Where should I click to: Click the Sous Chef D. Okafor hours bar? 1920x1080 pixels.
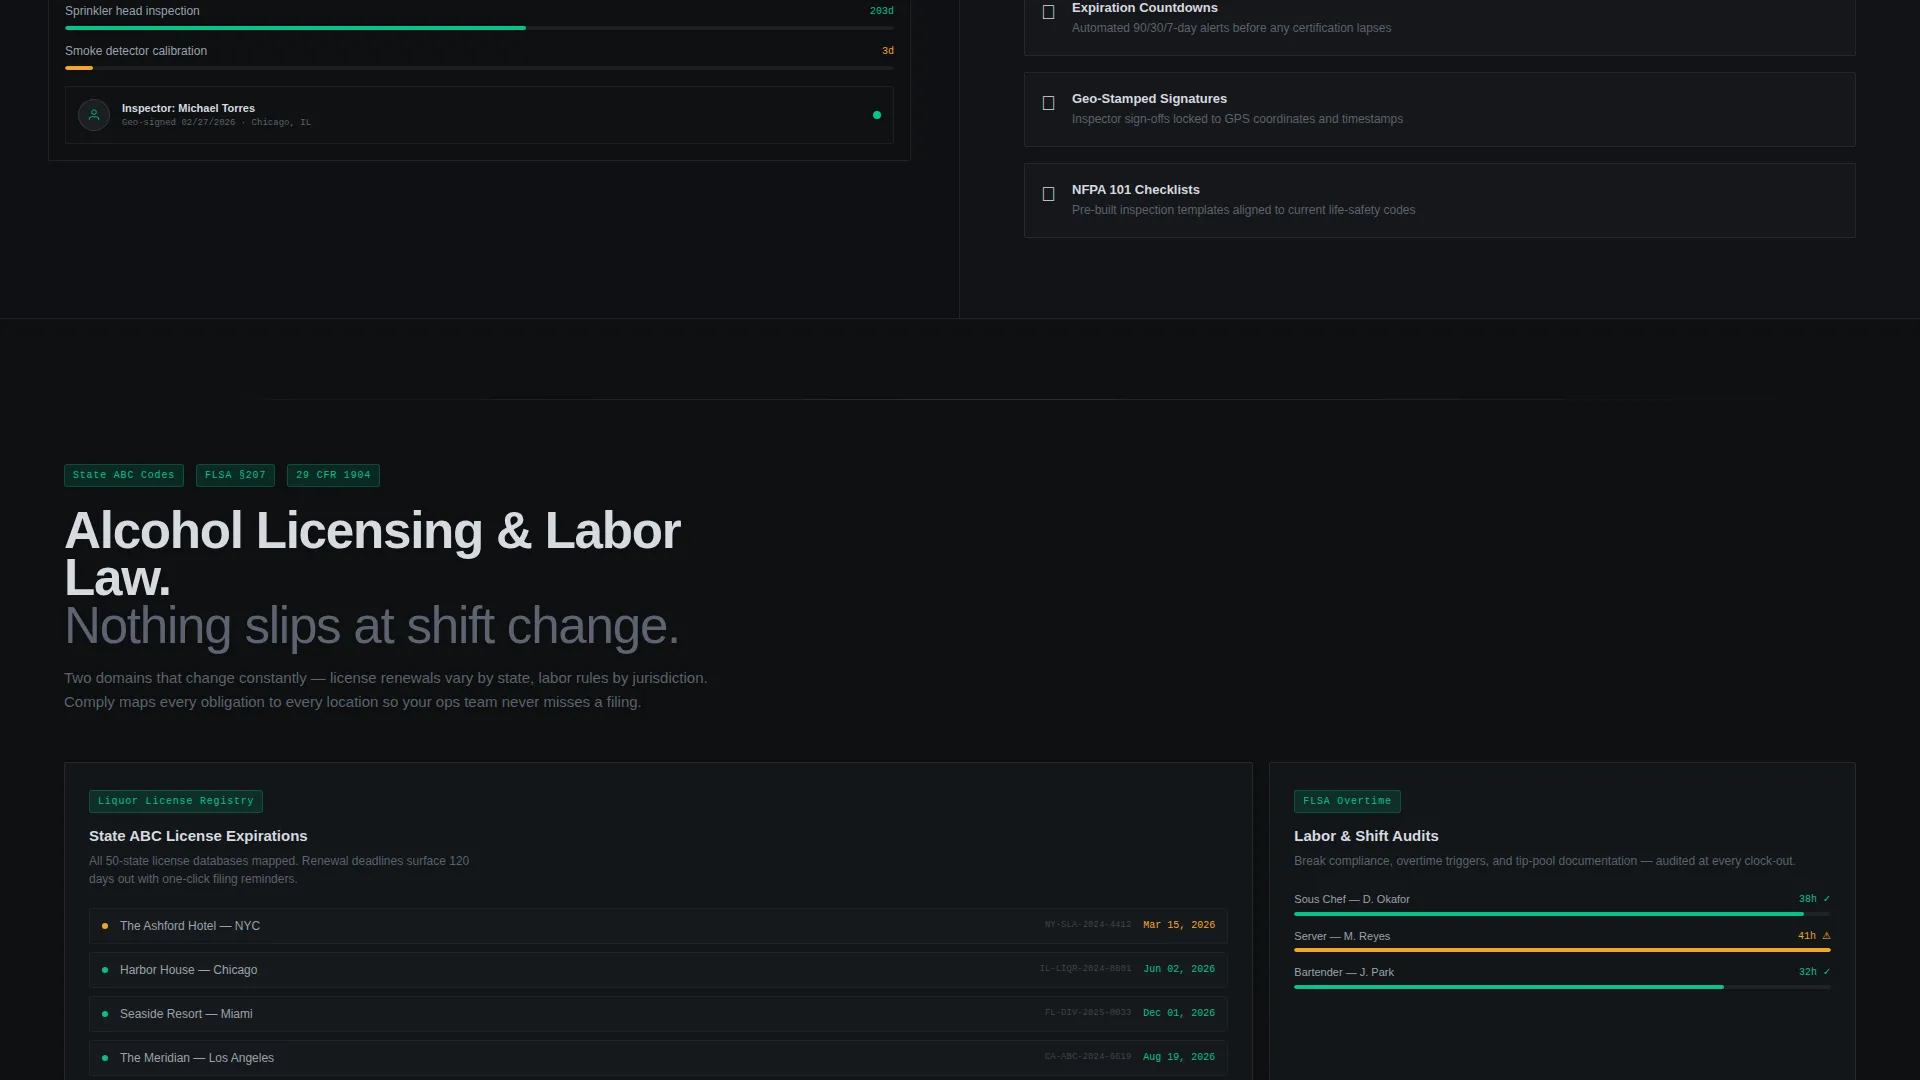[x=1562, y=914]
